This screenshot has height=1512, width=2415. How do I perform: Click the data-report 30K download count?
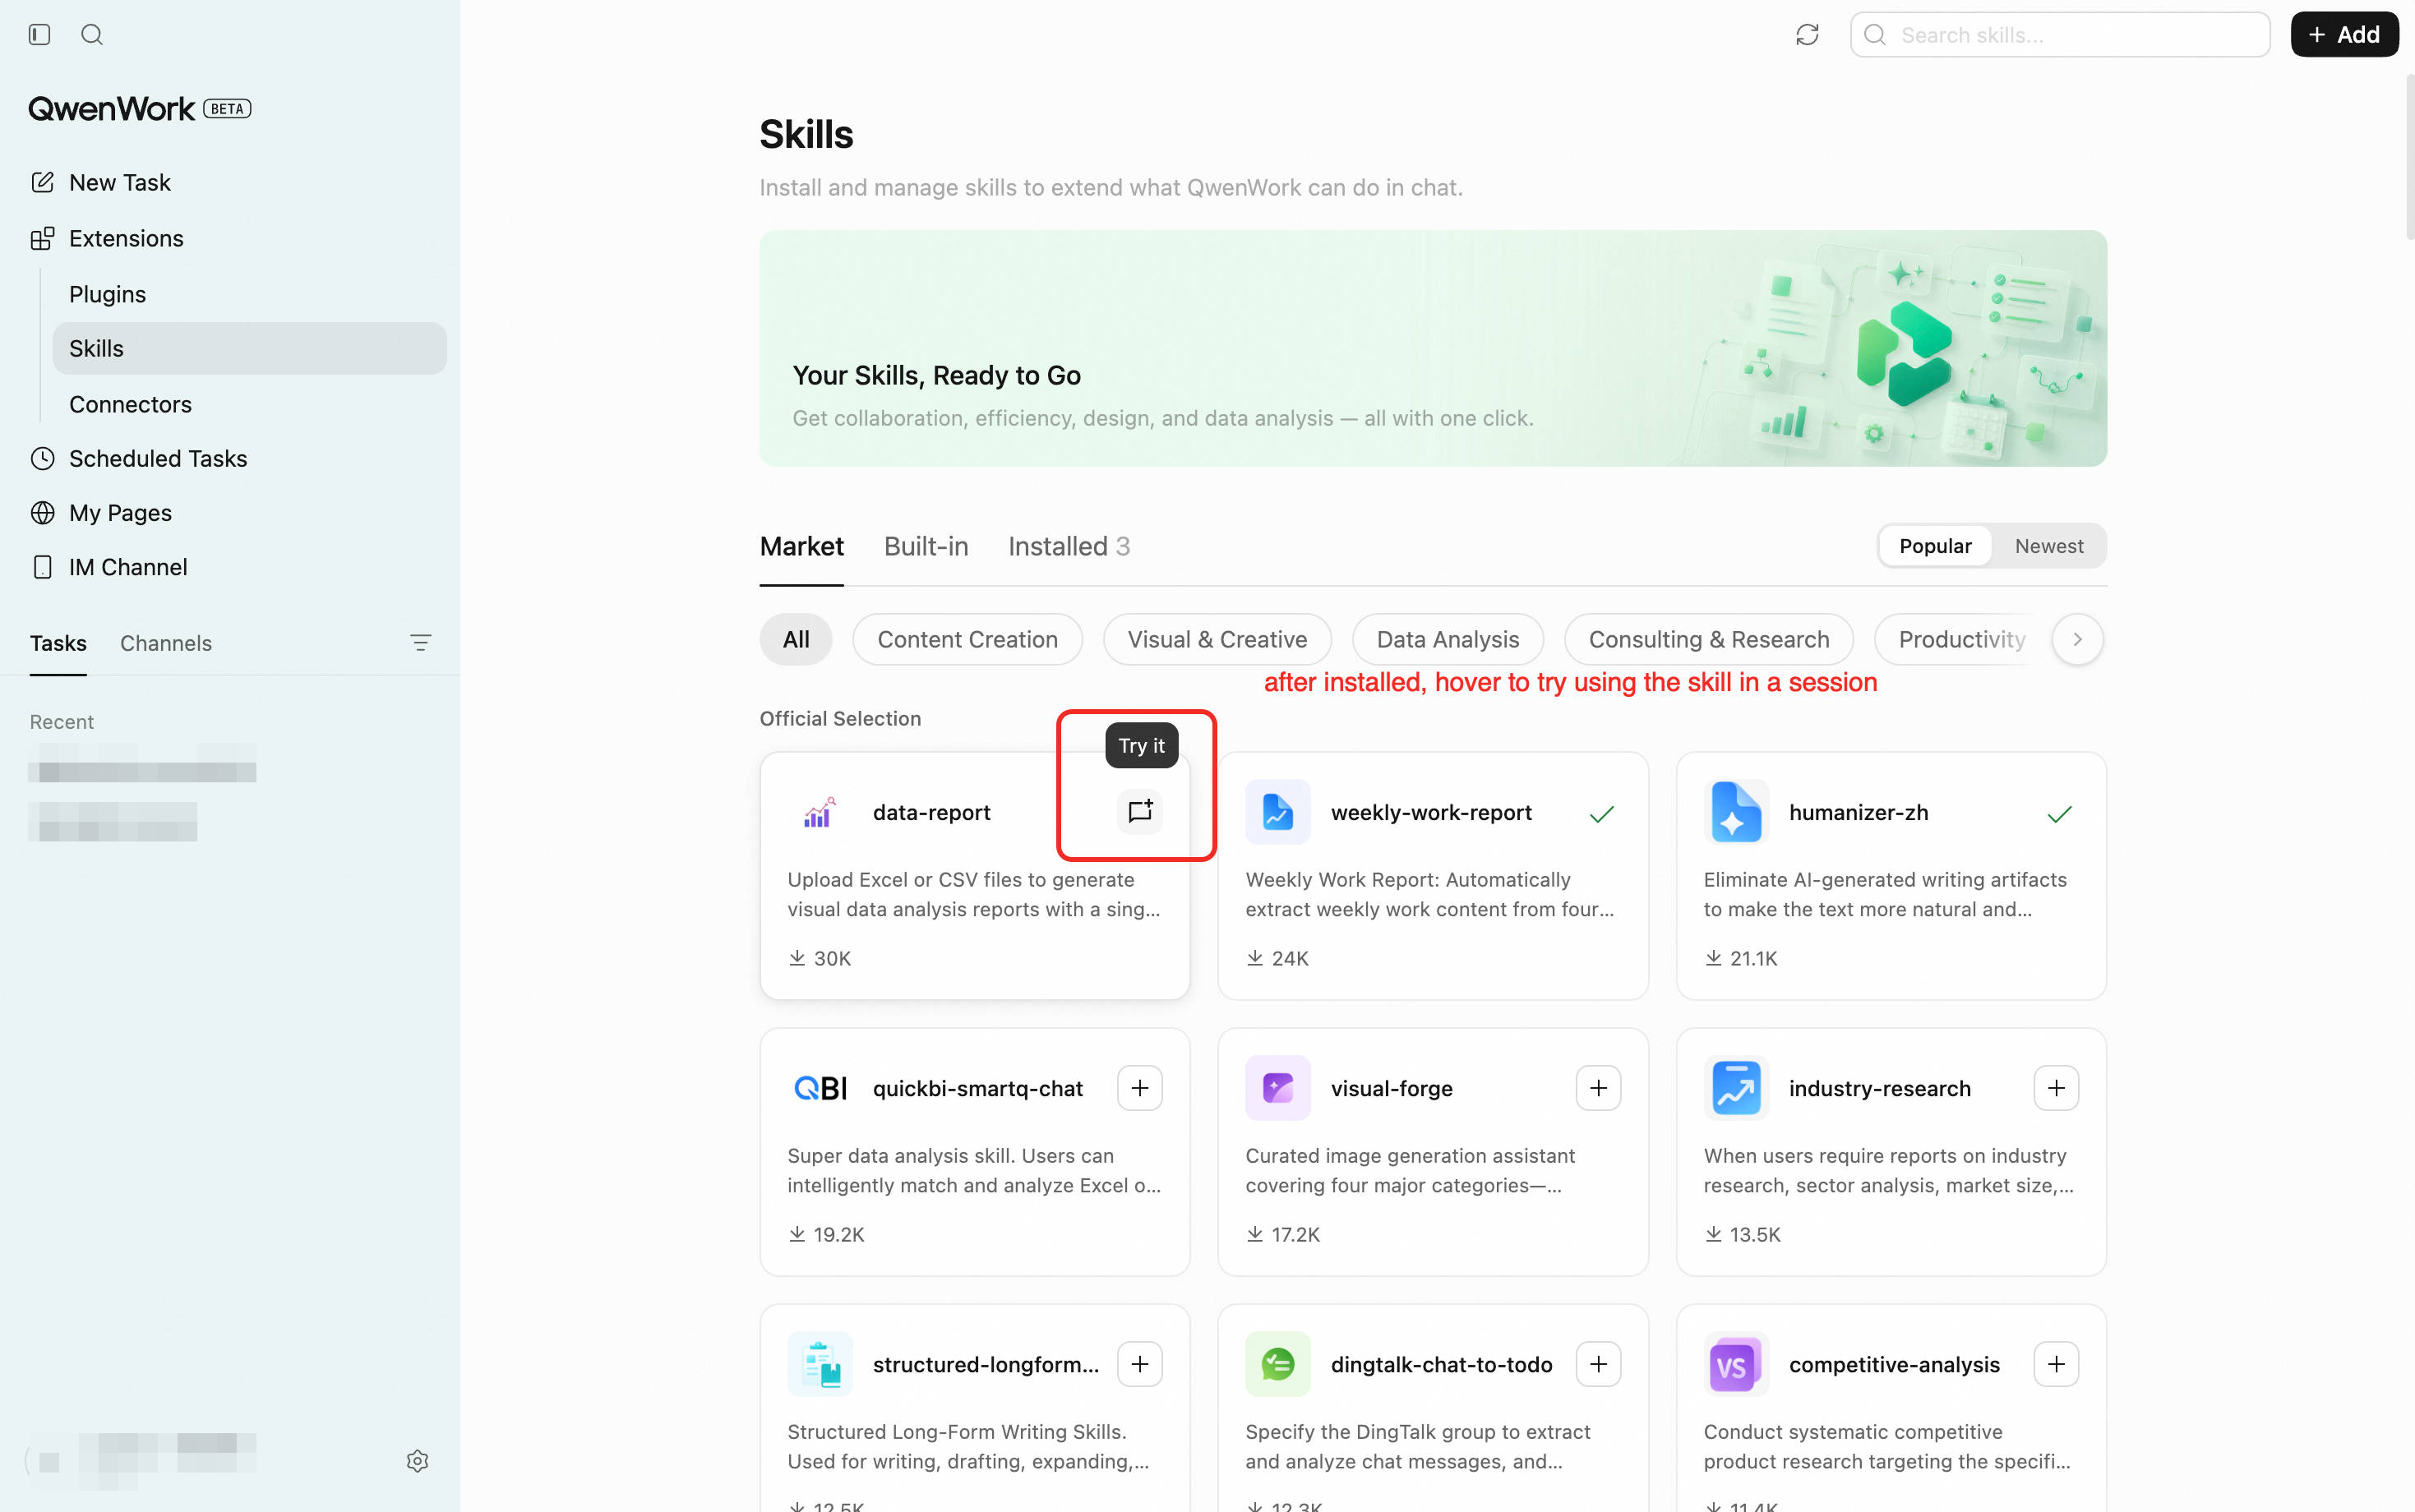(x=820, y=958)
